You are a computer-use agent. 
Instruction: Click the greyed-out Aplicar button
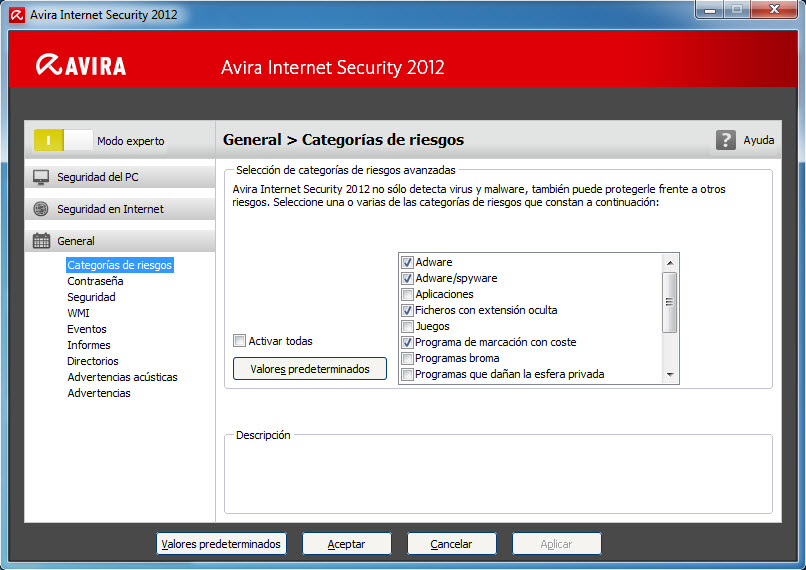coord(556,544)
